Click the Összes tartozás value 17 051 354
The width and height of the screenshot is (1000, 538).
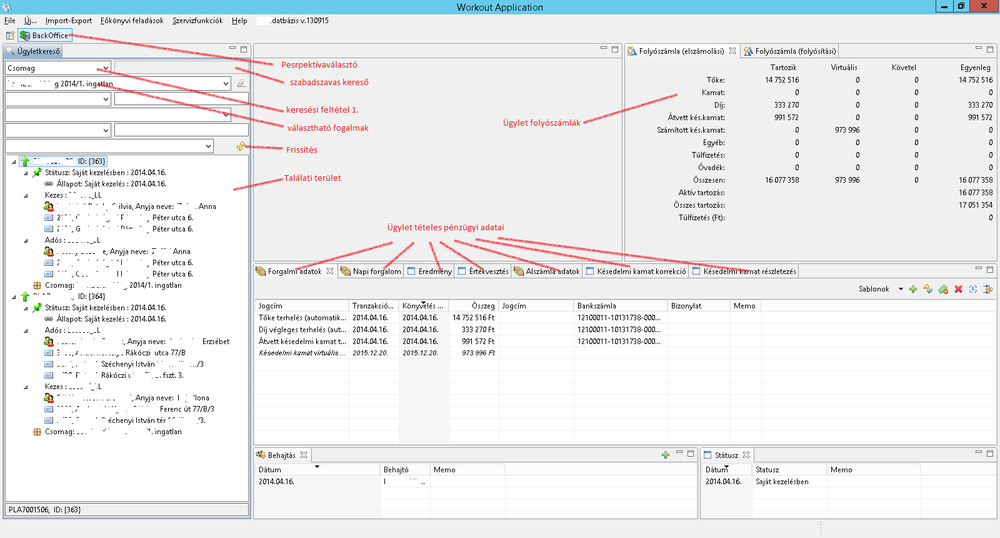975,205
